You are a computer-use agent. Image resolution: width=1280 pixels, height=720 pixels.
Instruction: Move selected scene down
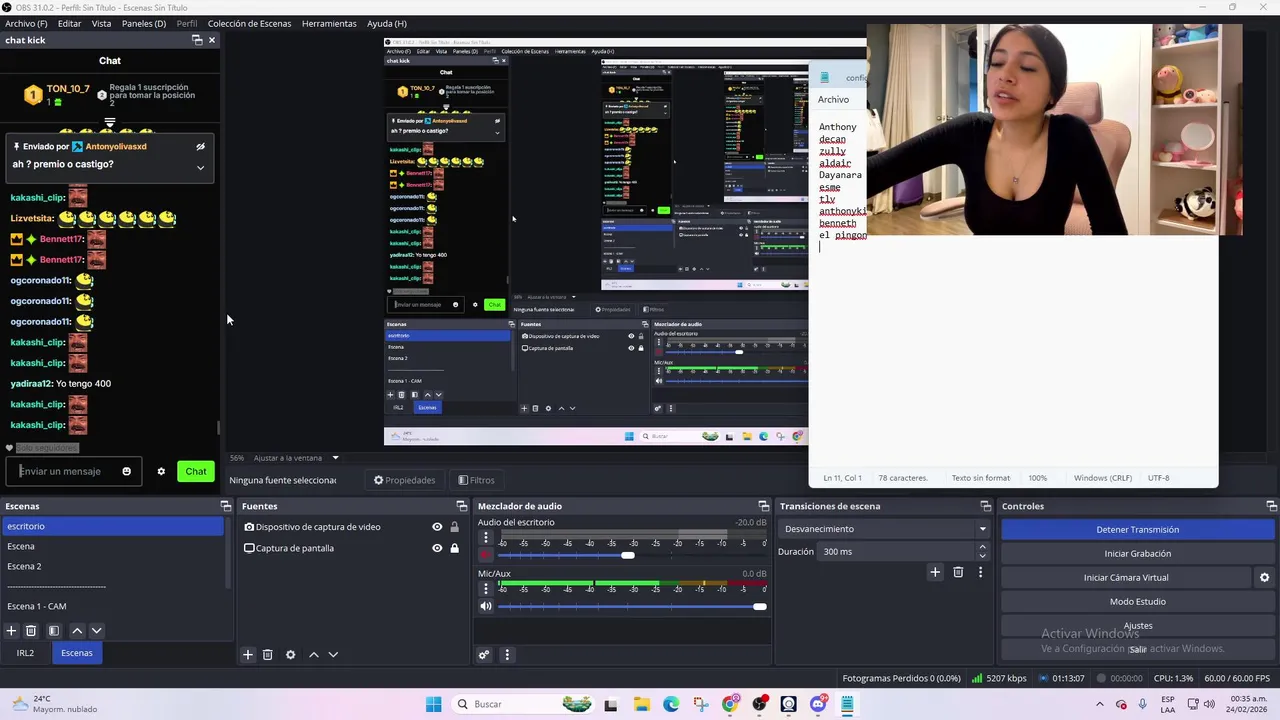click(96, 631)
